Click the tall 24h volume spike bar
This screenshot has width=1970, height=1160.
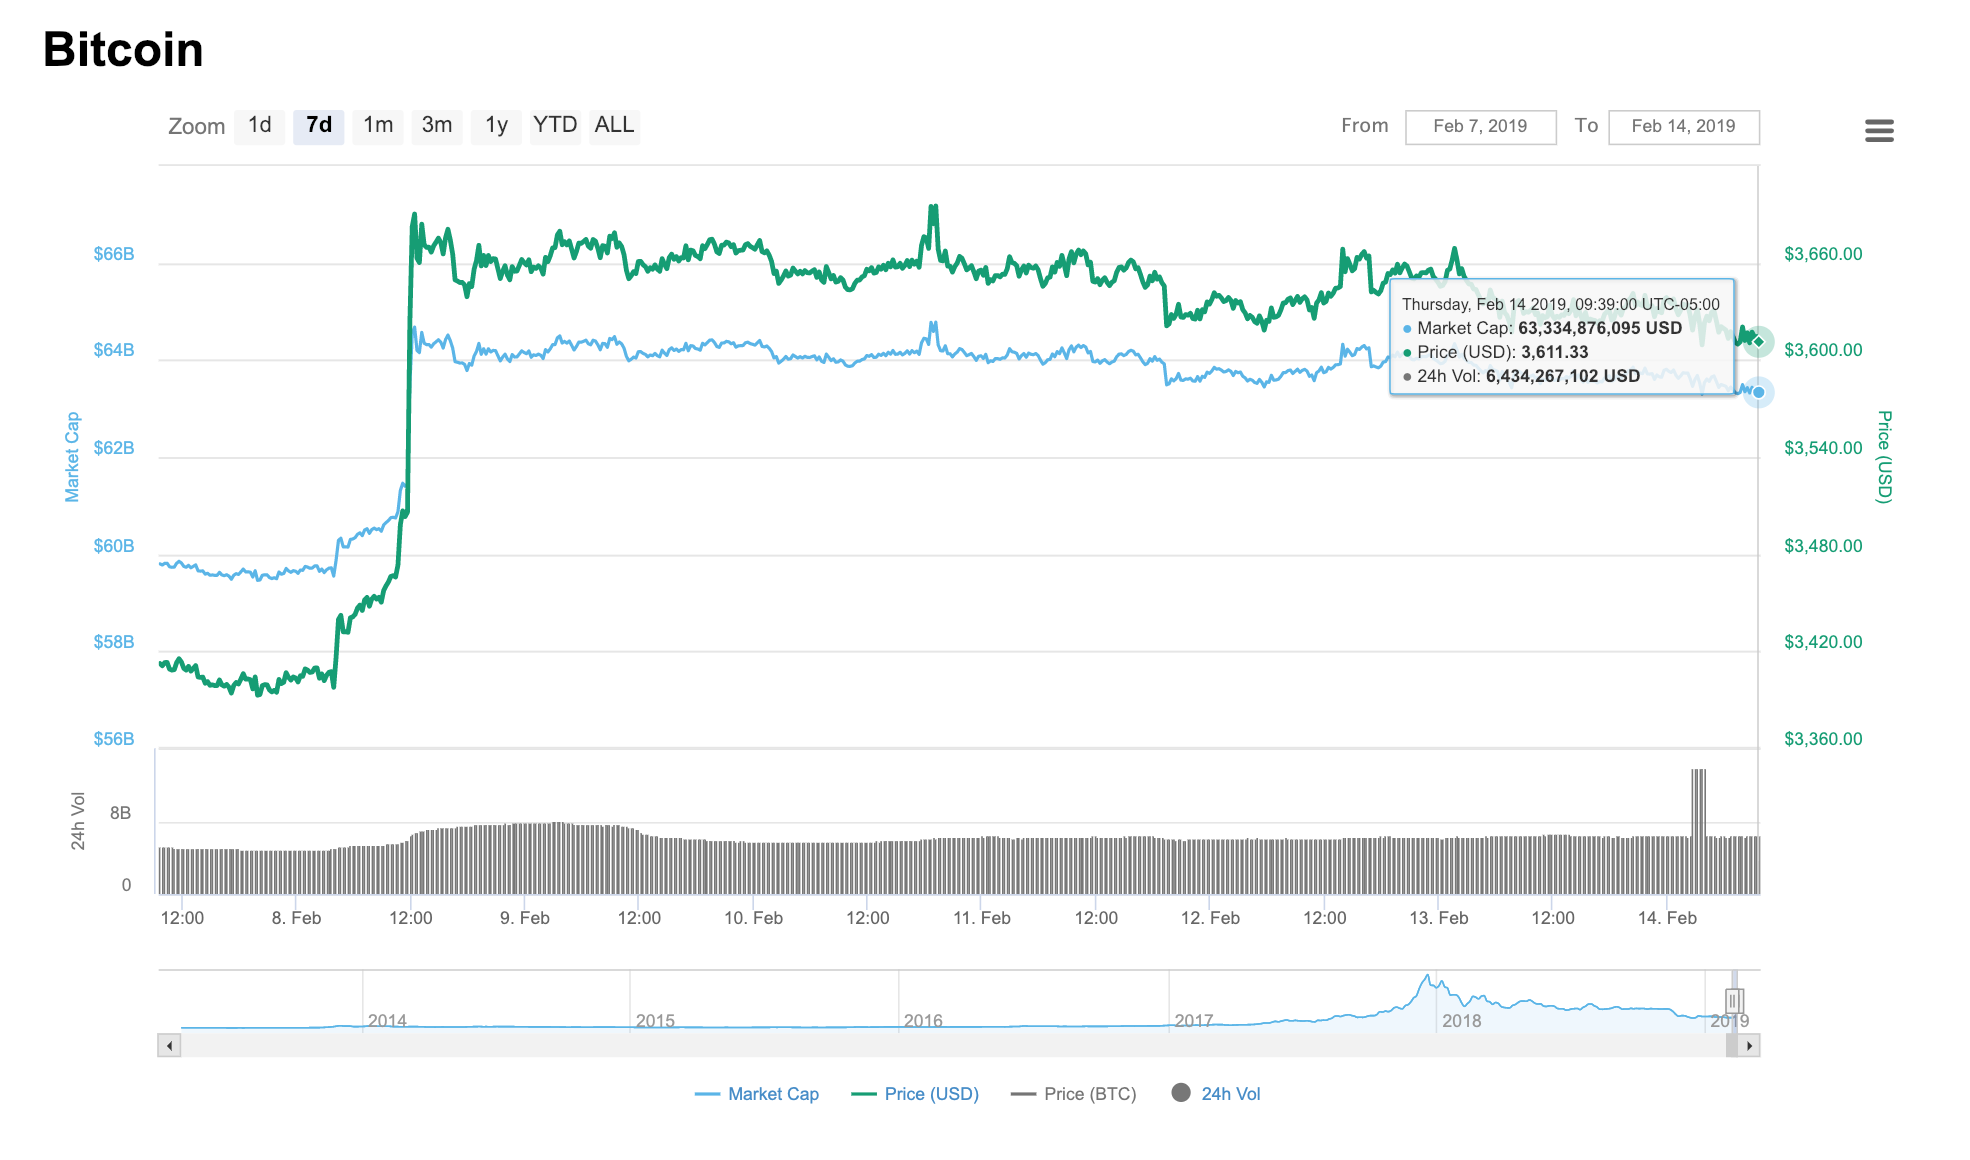1698,831
